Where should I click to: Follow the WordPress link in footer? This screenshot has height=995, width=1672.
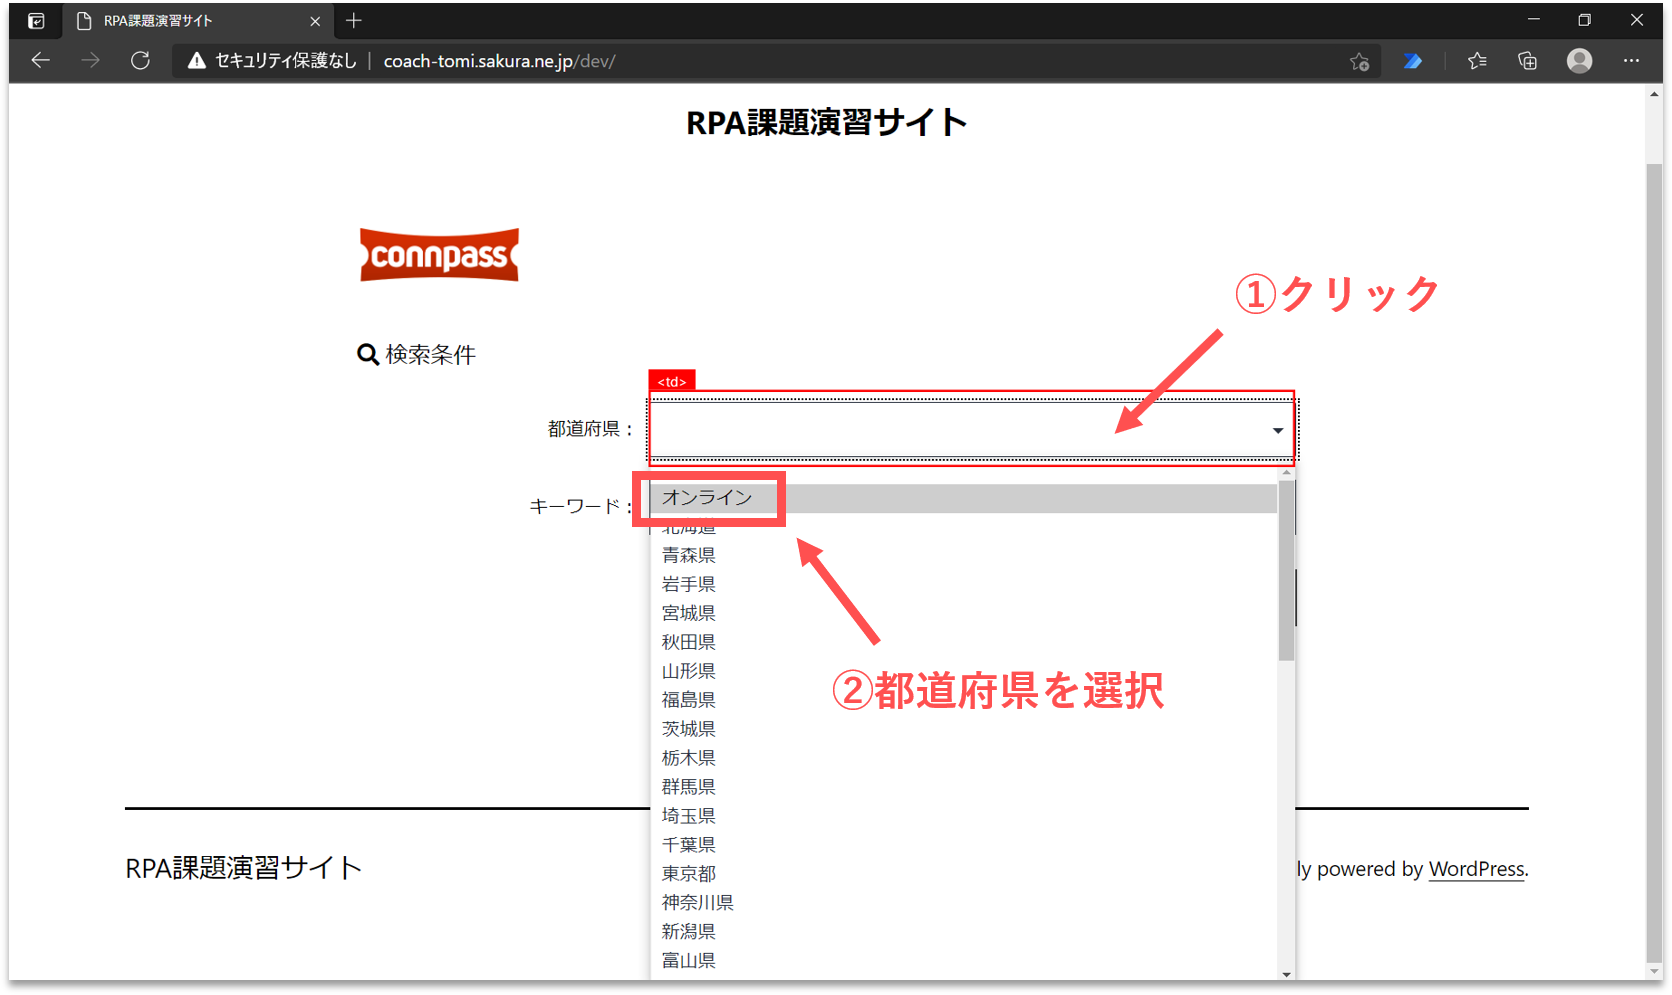click(1476, 869)
